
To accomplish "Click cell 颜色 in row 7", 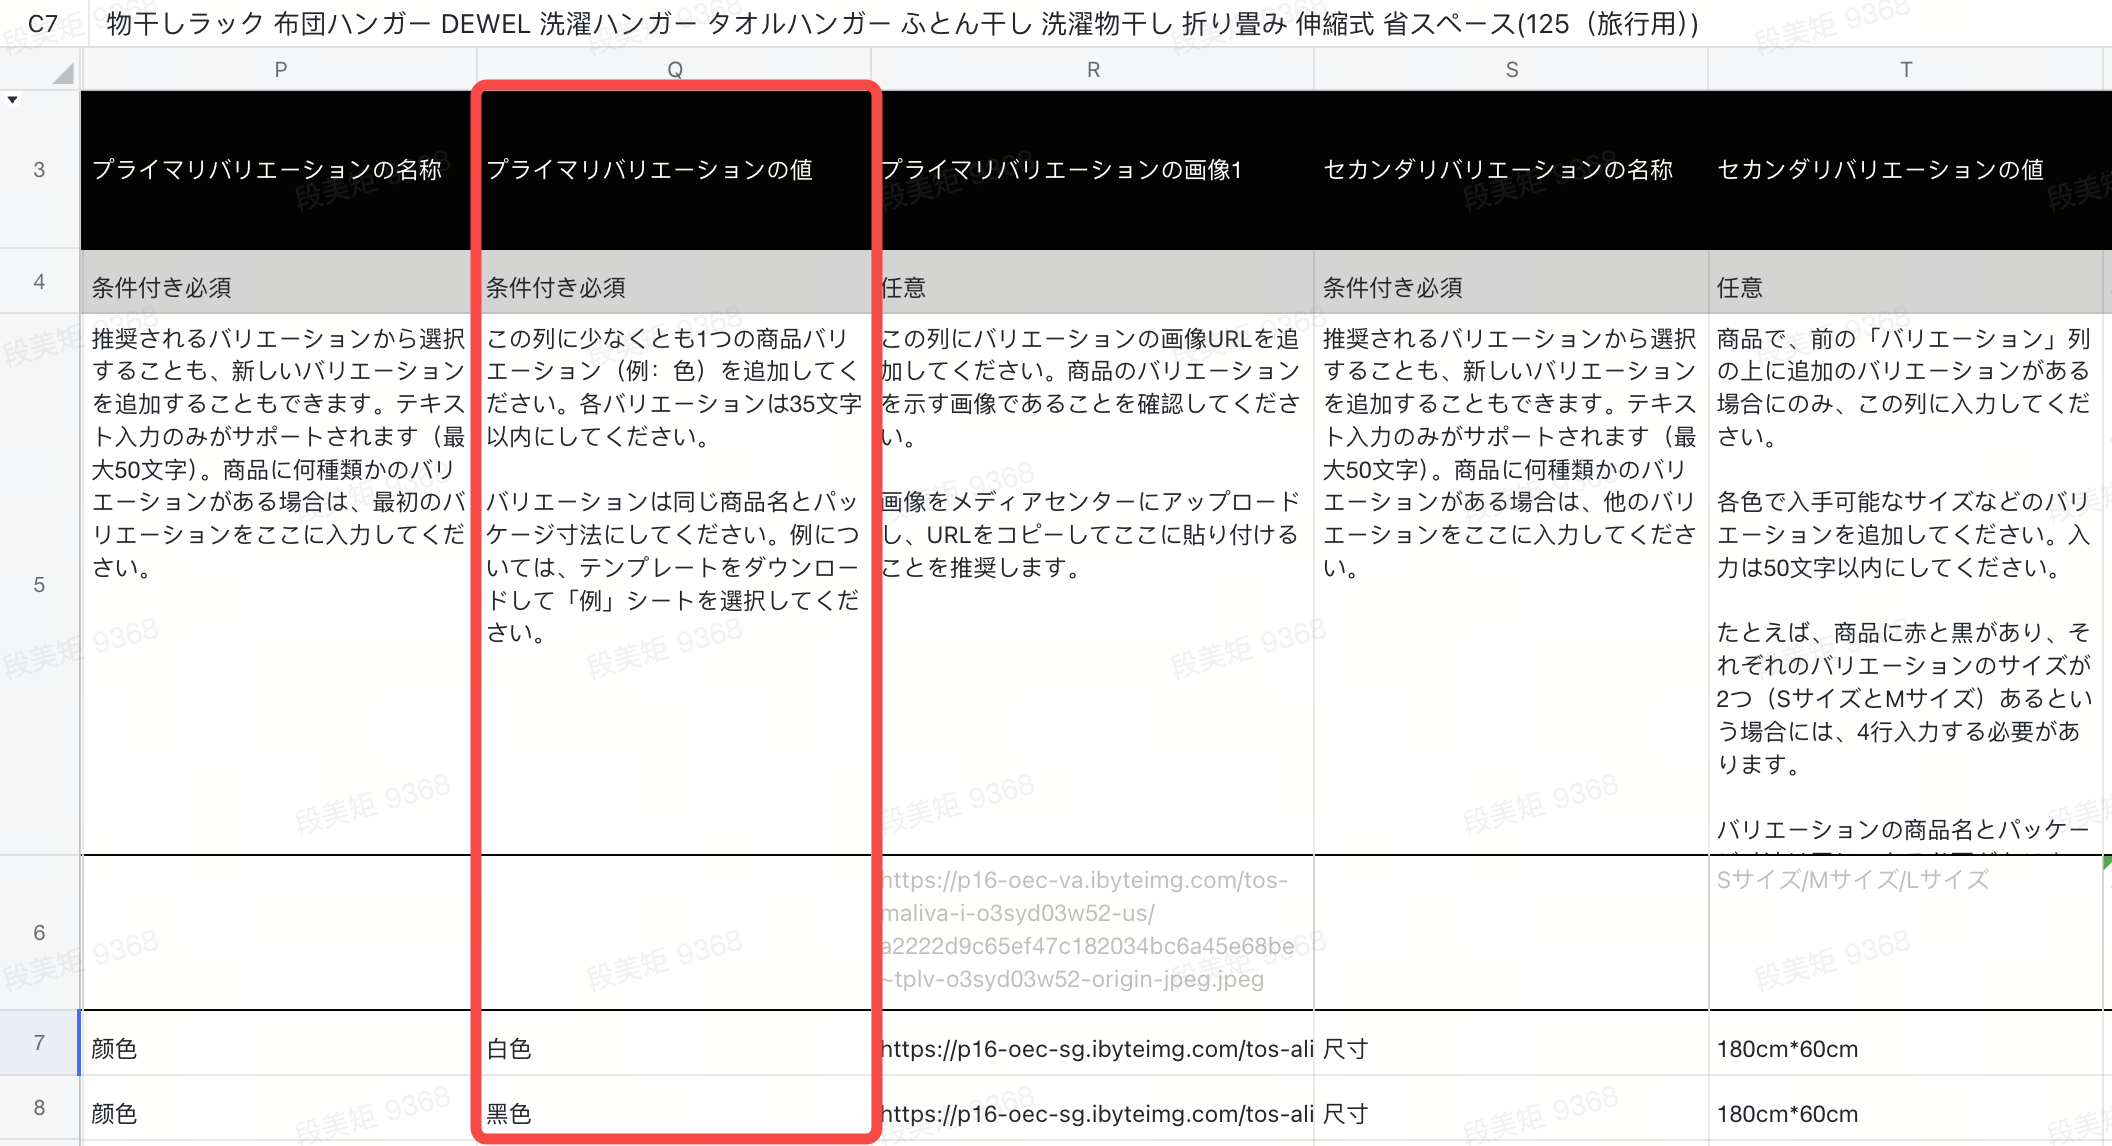I will (280, 1043).
